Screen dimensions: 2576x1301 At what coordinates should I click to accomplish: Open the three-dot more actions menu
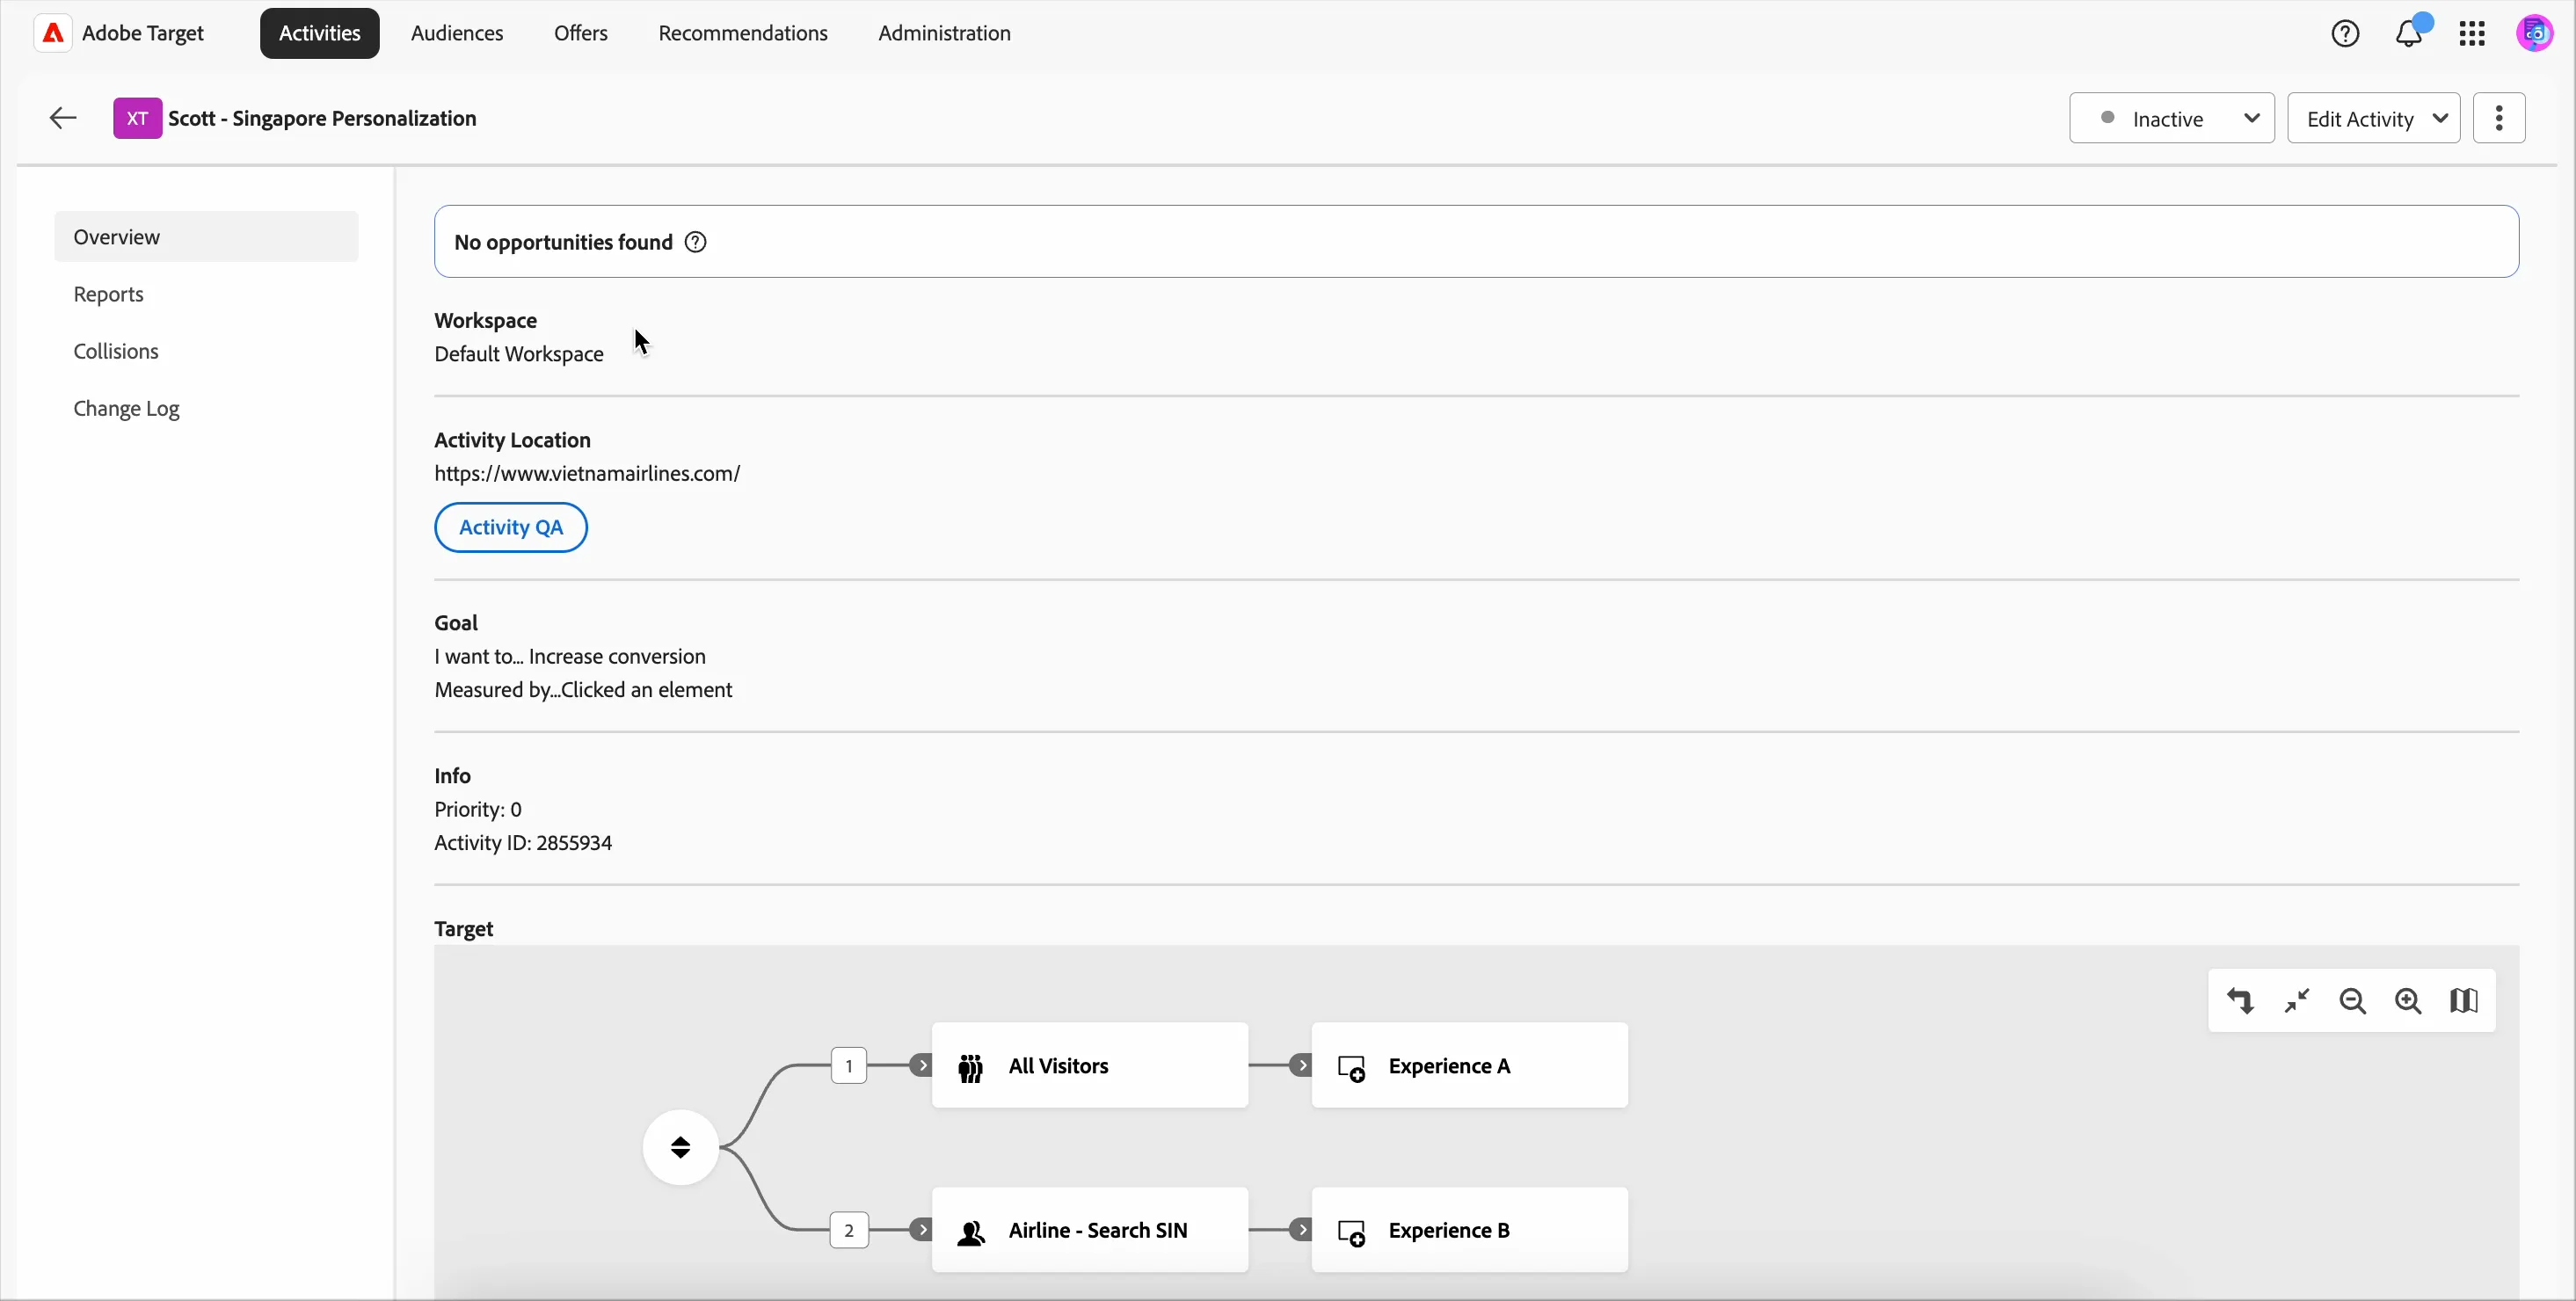click(x=2499, y=118)
